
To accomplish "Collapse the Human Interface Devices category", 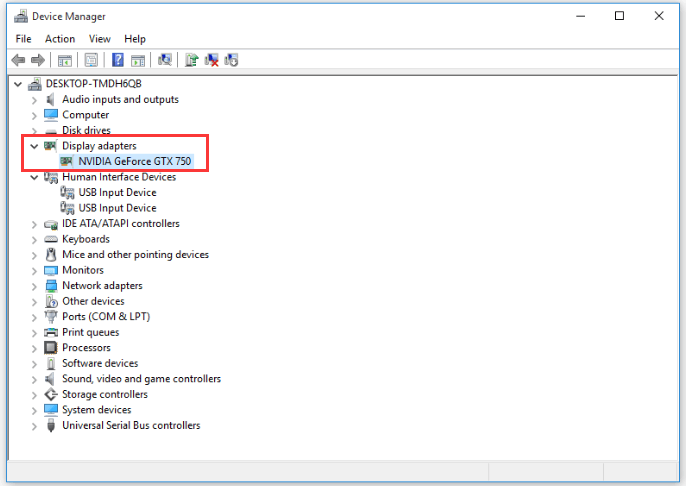I will (34, 177).
